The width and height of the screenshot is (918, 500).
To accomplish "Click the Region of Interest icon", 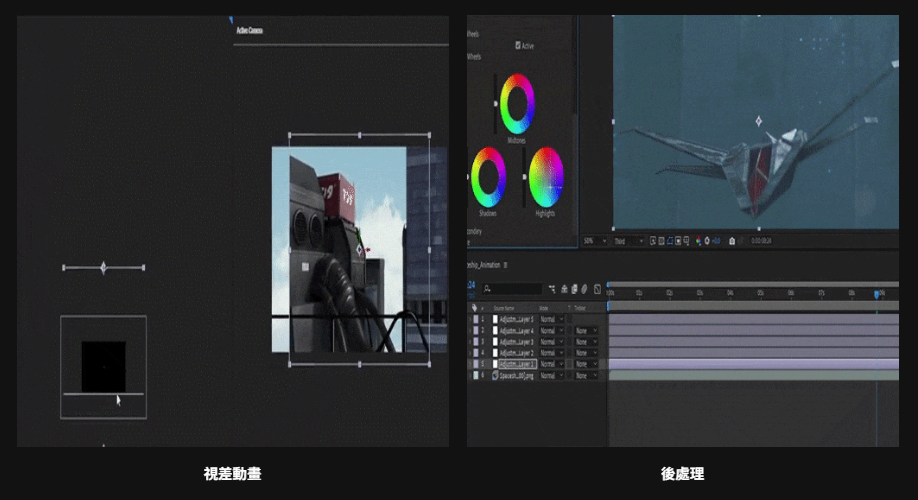I will click(x=678, y=241).
